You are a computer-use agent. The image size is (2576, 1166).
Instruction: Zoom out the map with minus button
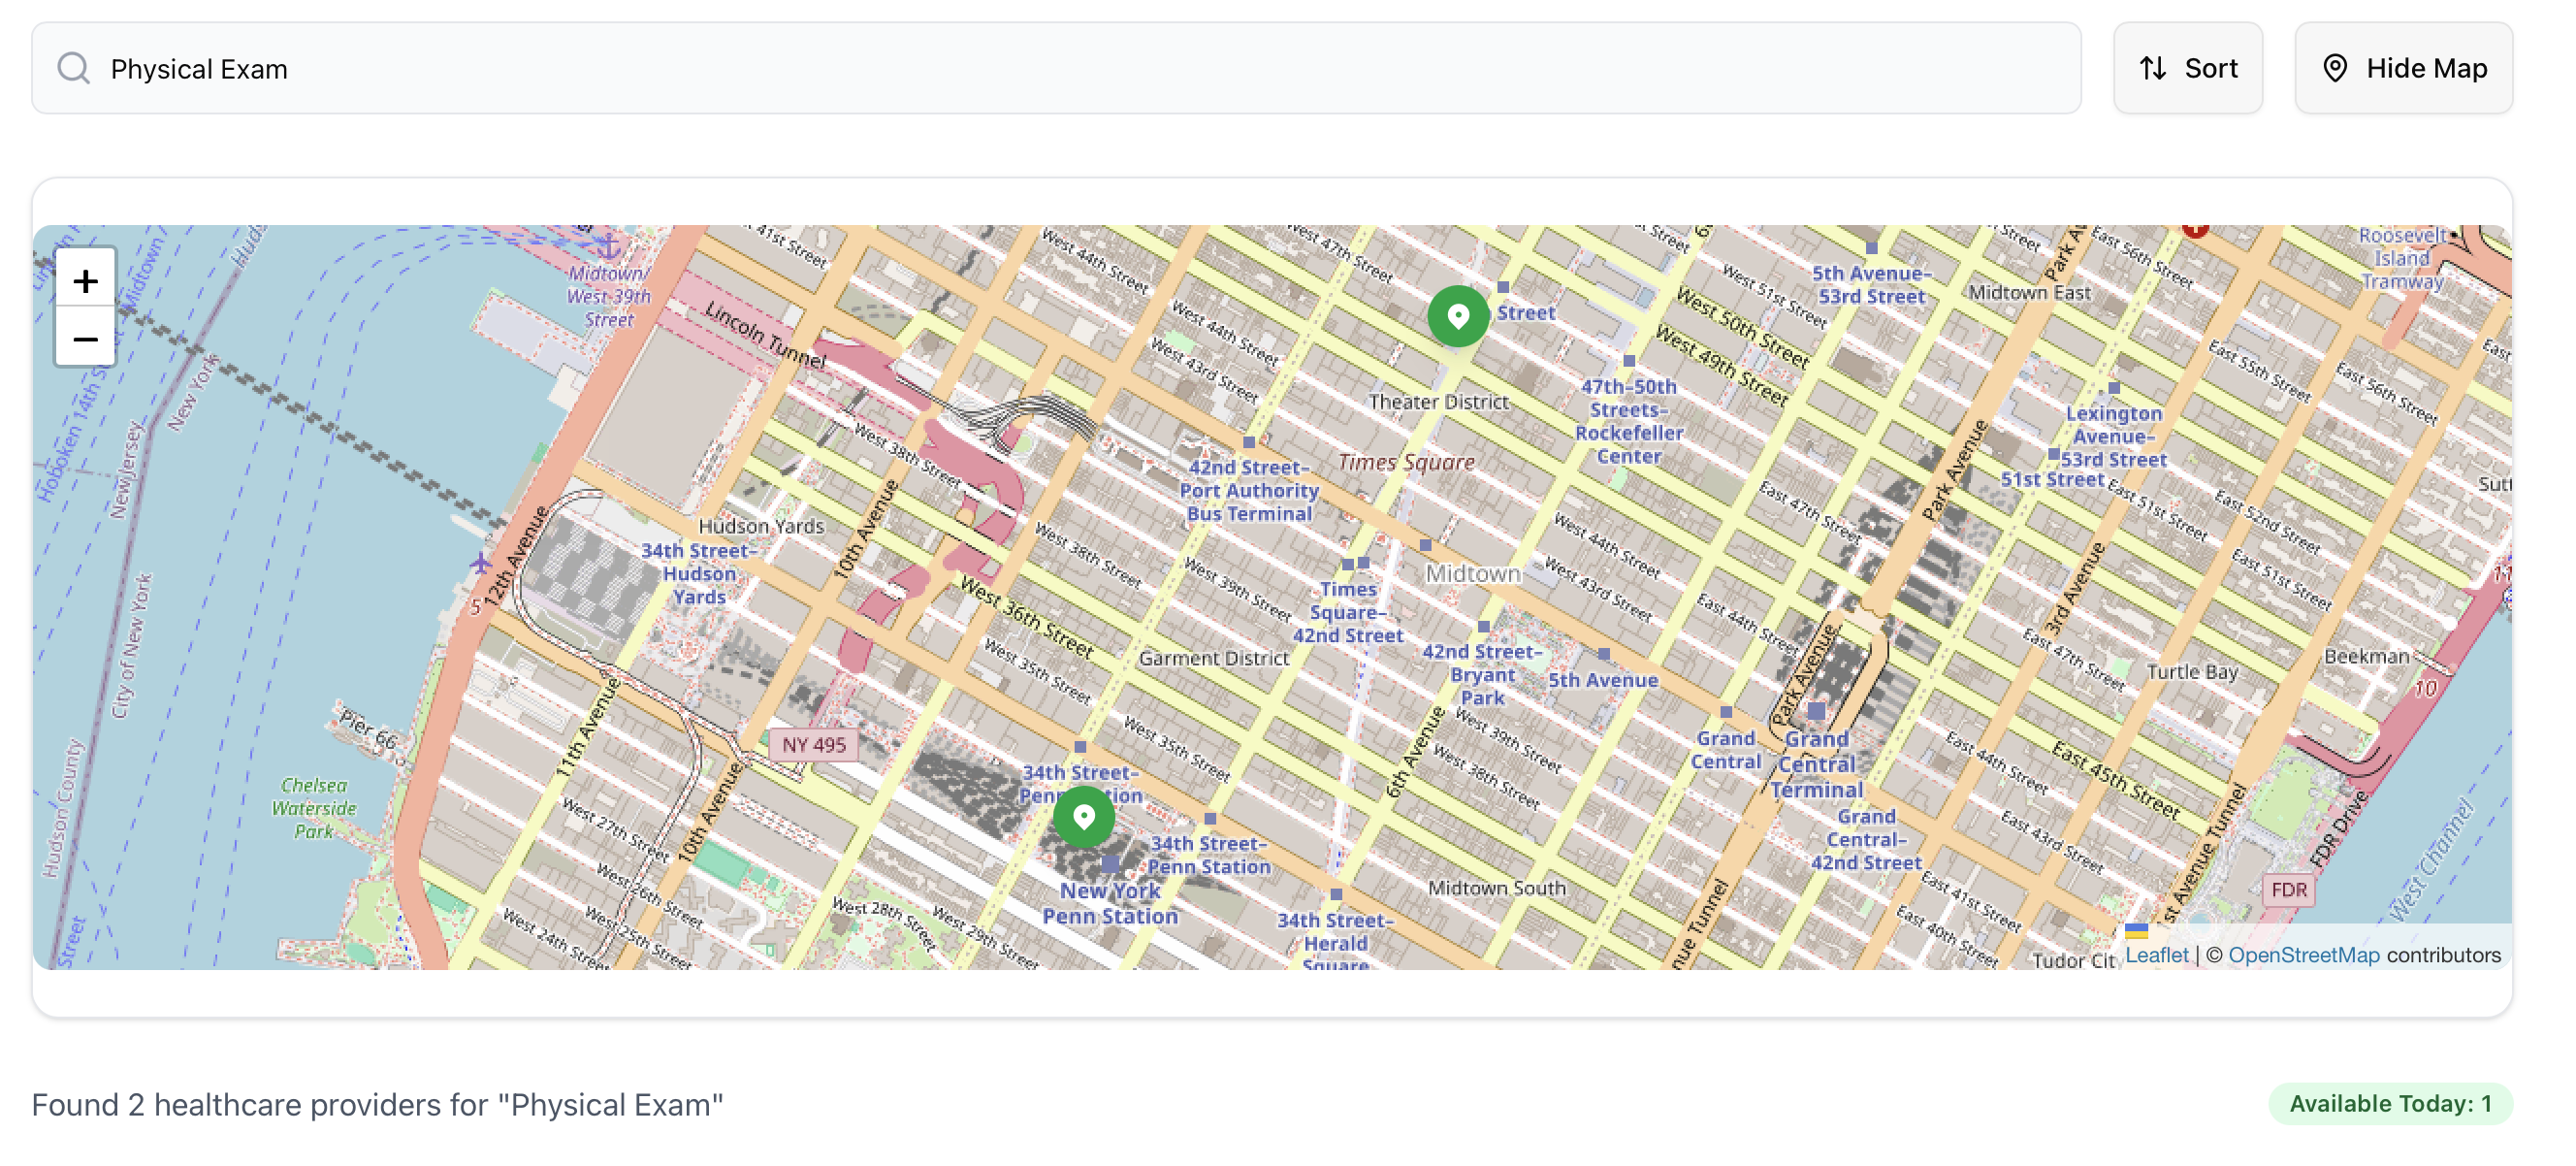85,339
